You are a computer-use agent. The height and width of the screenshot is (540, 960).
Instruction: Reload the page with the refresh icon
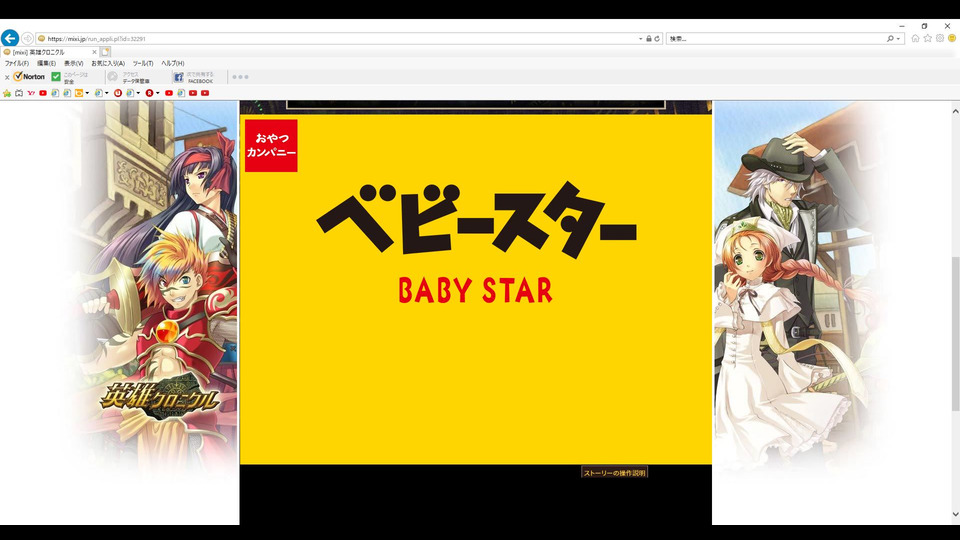click(657, 39)
